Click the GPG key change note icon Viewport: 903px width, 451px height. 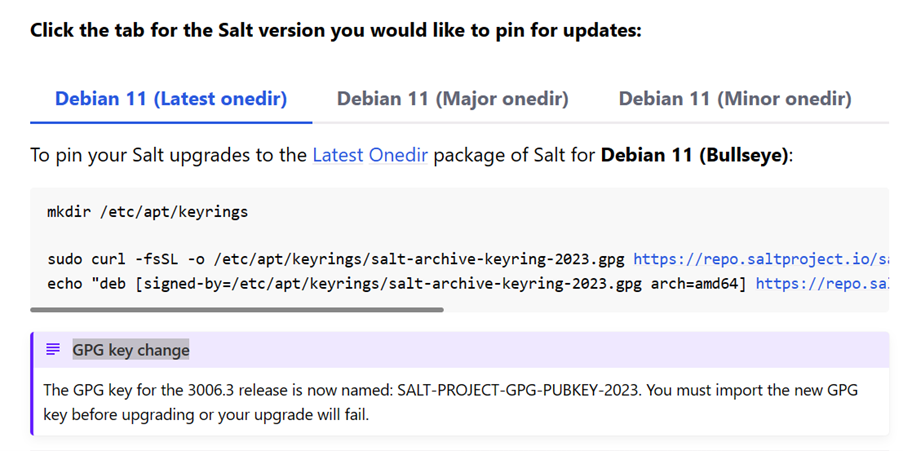pos(53,350)
